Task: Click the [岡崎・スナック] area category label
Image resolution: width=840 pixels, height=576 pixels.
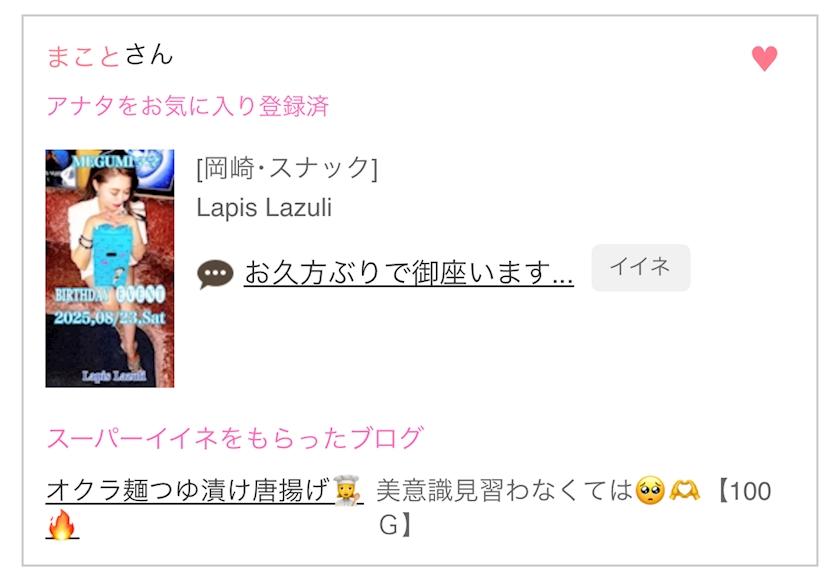Action: coord(287,169)
